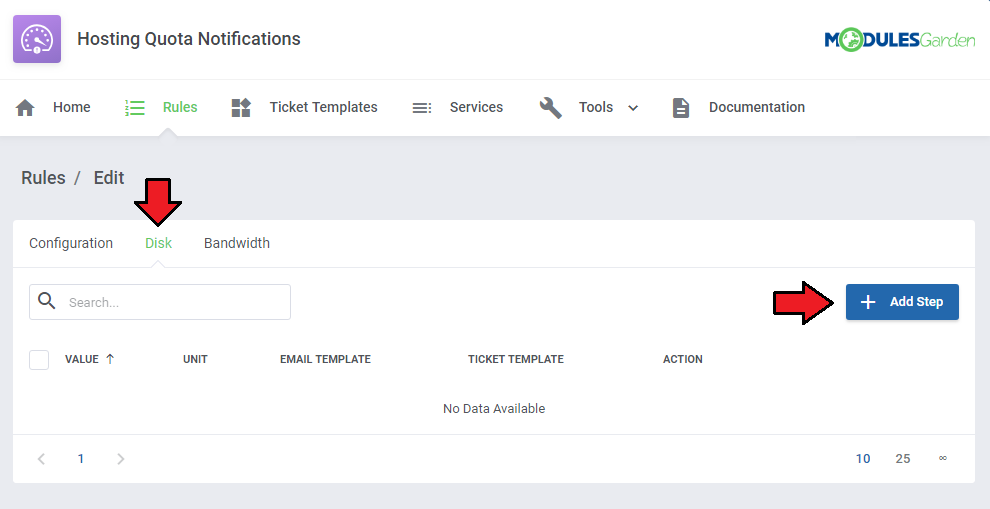The height and width of the screenshot is (509, 990).
Task: Tick the select-all checkbox in table header
Action: (x=39, y=359)
